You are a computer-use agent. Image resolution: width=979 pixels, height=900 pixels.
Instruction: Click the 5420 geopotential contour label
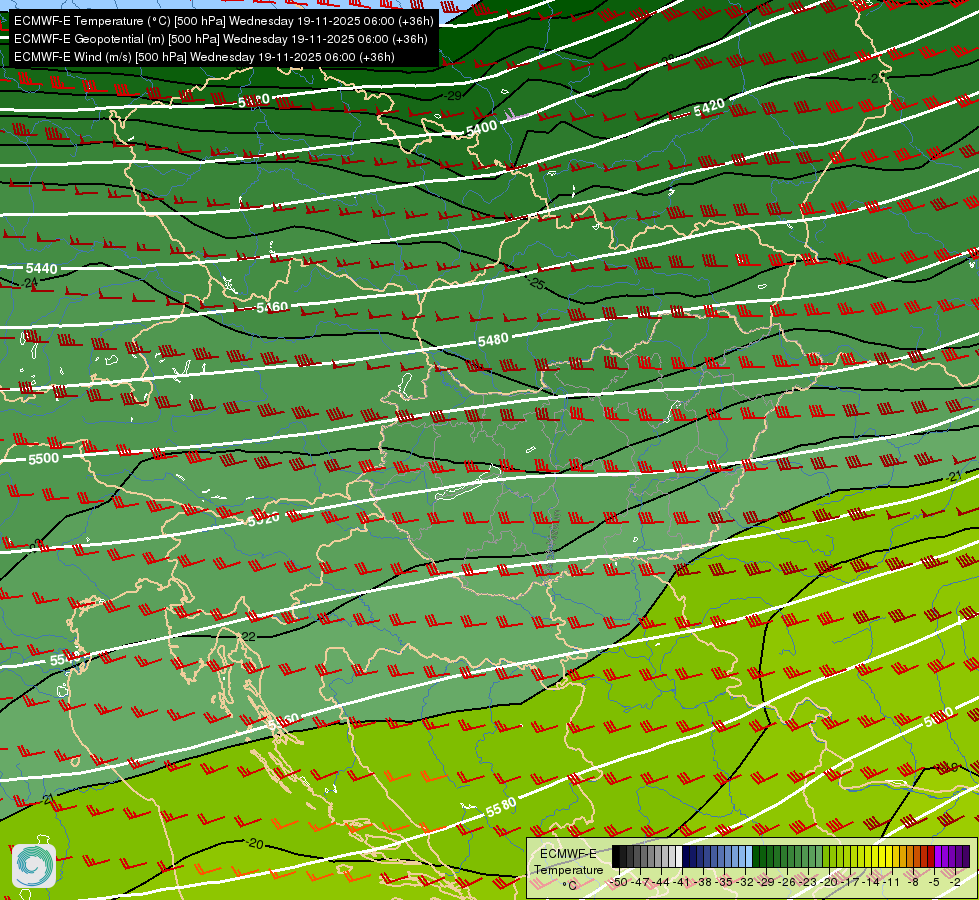(x=709, y=107)
